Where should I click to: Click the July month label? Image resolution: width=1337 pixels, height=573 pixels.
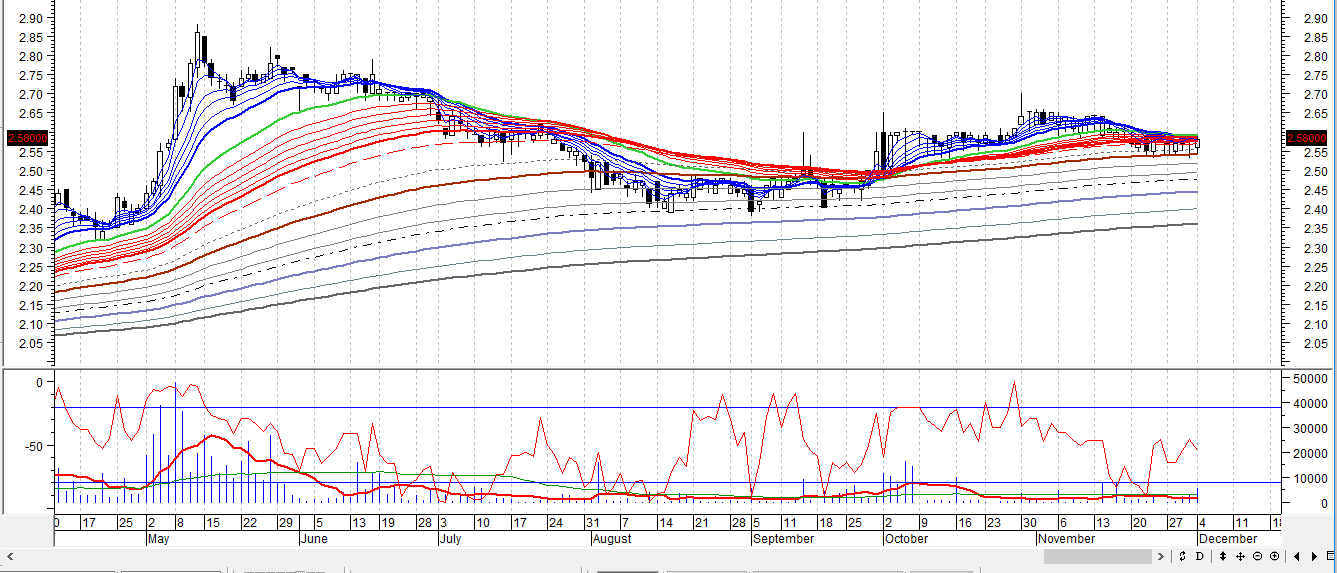453,538
